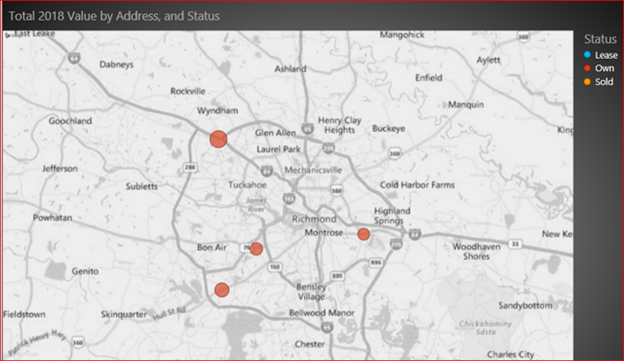Select the bubble east of Montrose
Viewport: 624px width, 361px height.
pyautogui.click(x=363, y=234)
